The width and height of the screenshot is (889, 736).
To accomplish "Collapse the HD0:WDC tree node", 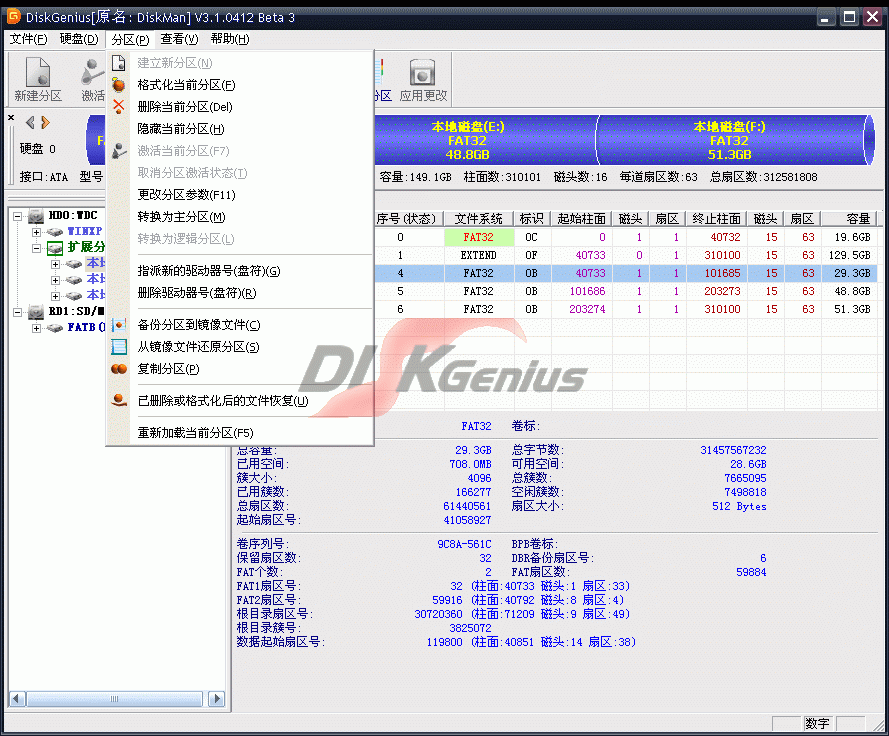I will point(18,216).
